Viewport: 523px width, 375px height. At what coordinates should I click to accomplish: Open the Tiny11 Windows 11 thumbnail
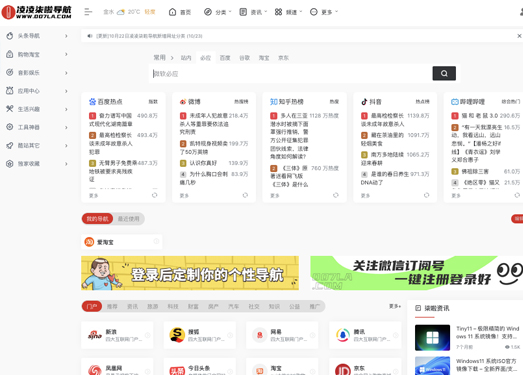point(432,338)
